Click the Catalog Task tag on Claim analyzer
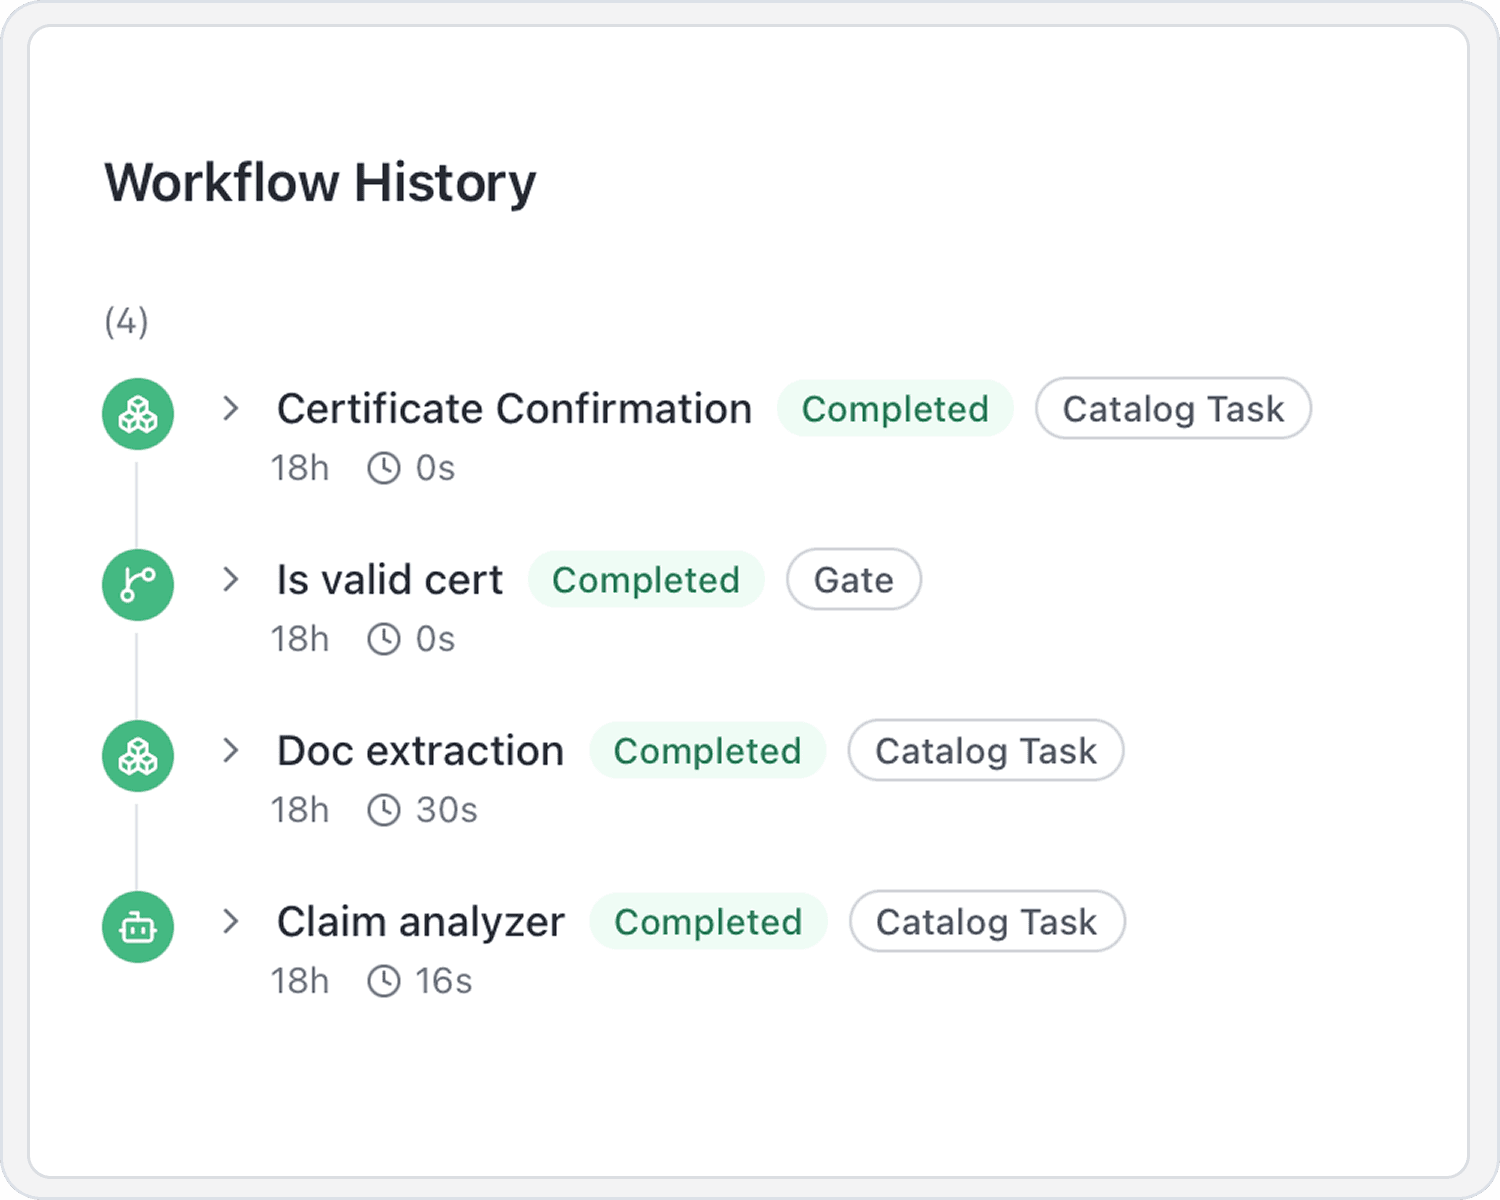Image resolution: width=1500 pixels, height=1200 pixels. [987, 921]
